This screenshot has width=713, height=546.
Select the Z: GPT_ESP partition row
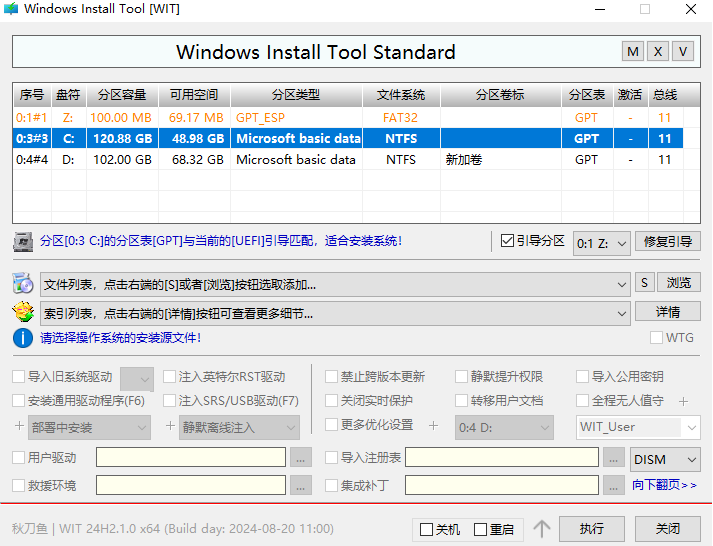[x=348, y=118]
